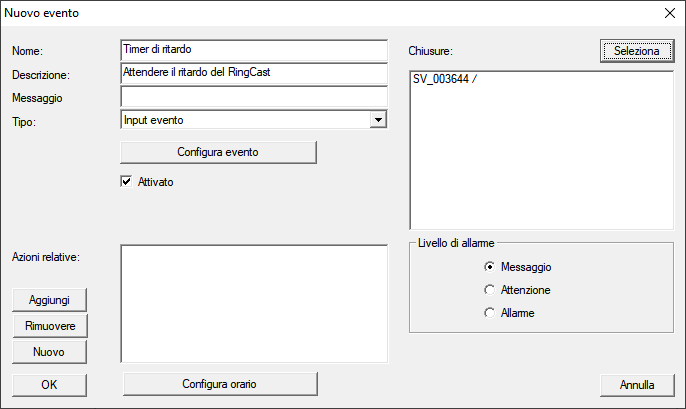Select the Messaggio alarm level

(x=489, y=267)
